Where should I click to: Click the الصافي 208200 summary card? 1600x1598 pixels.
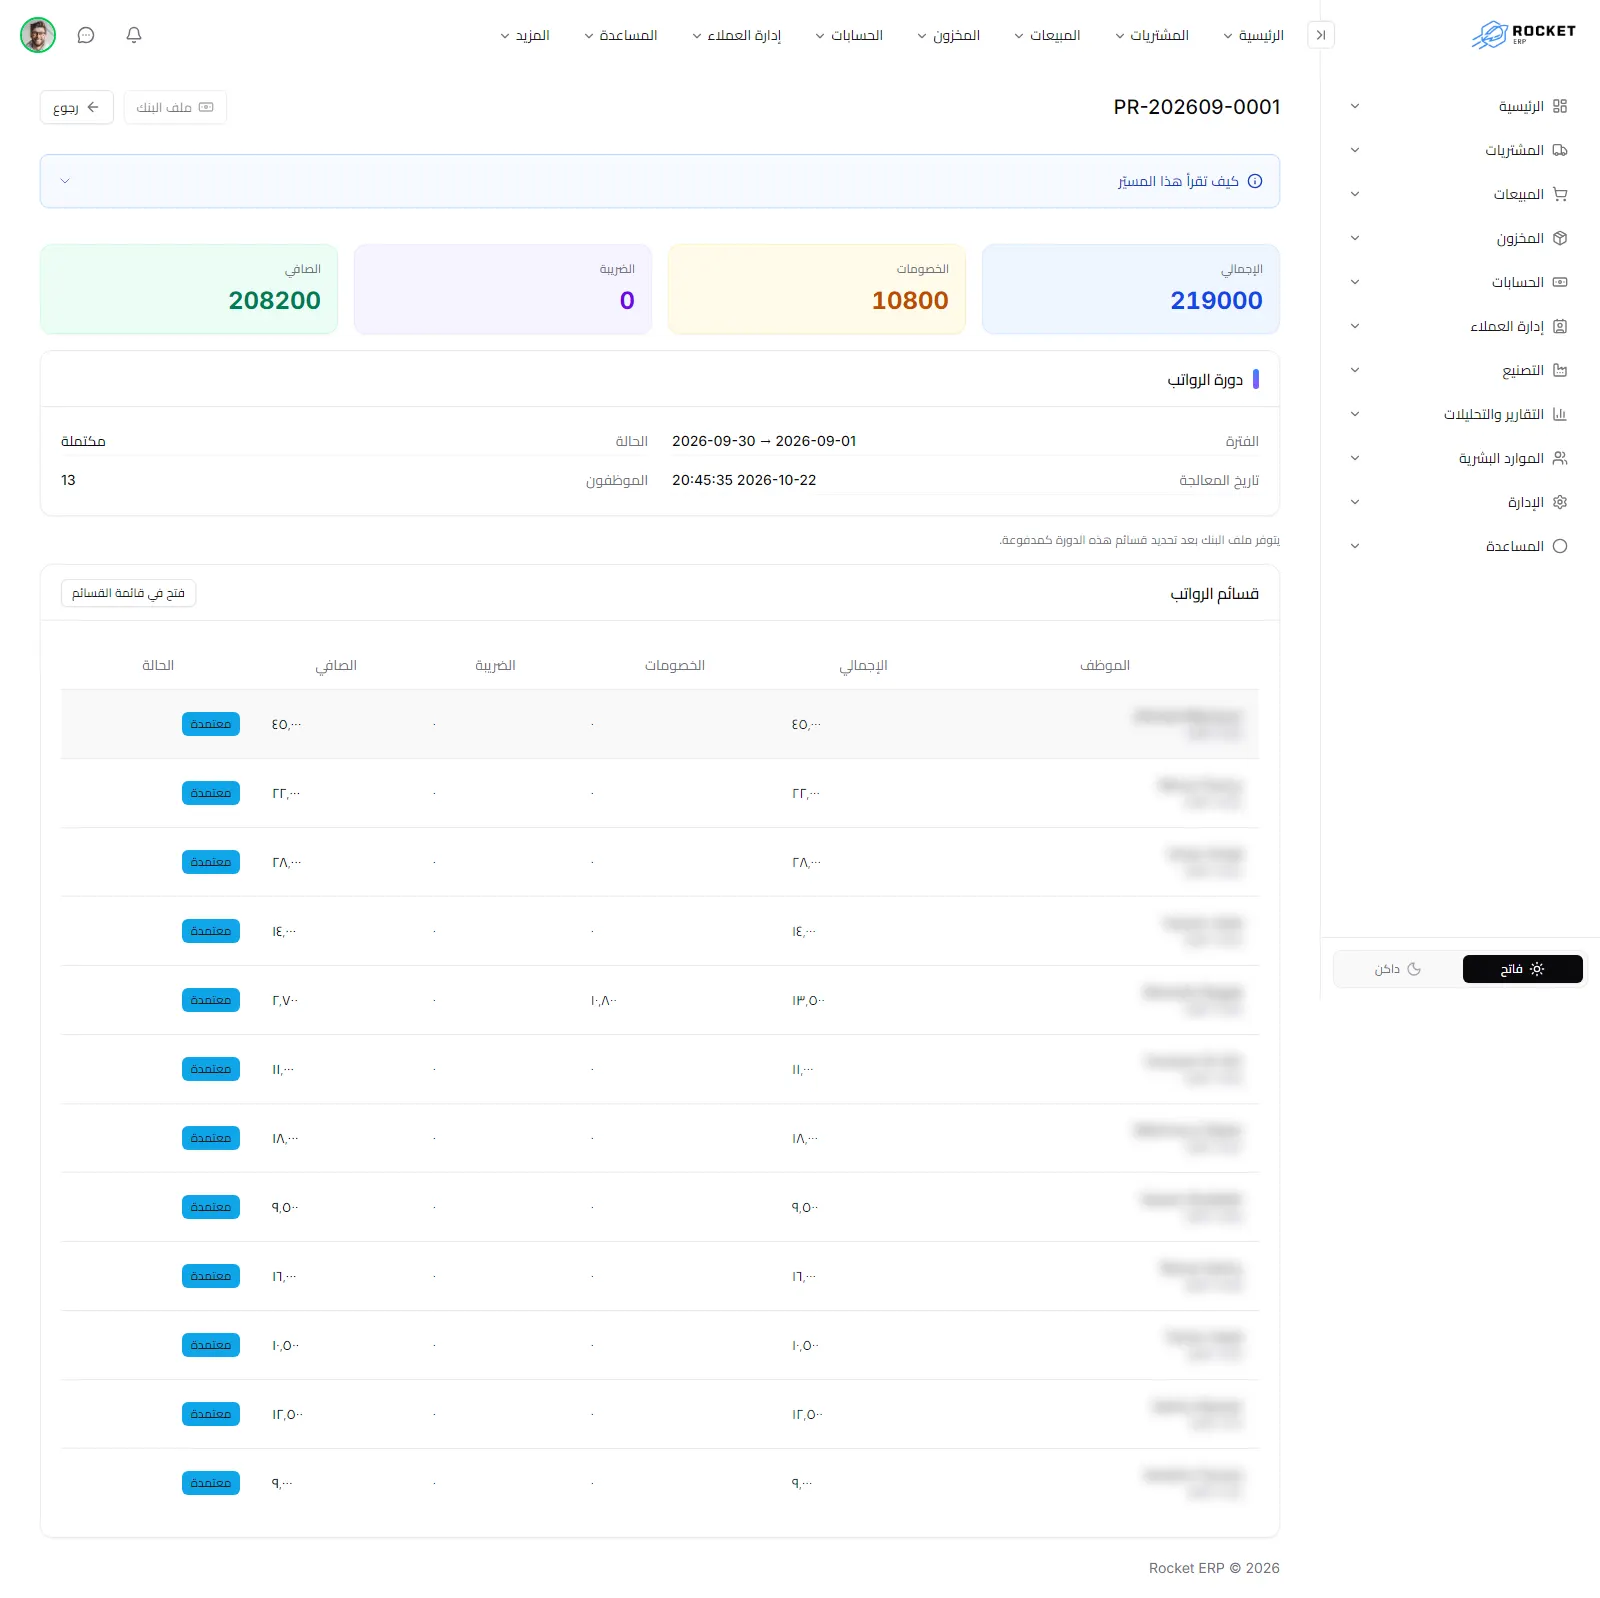[189, 289]
